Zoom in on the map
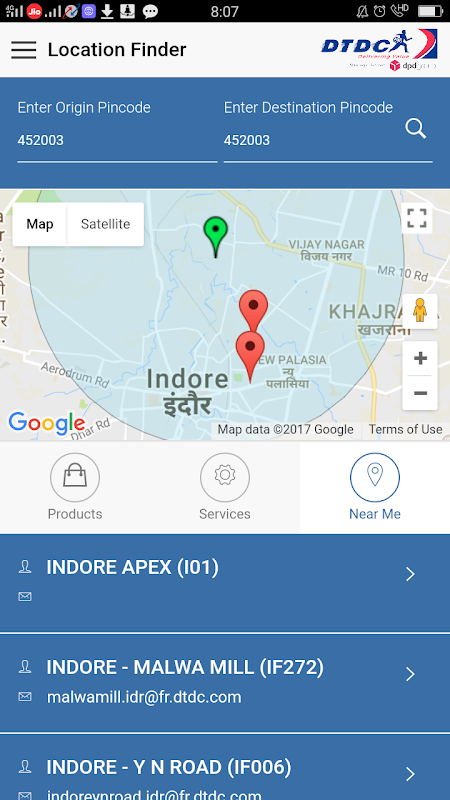Screen dimensions: 450x800 click(x=420, y=358)
